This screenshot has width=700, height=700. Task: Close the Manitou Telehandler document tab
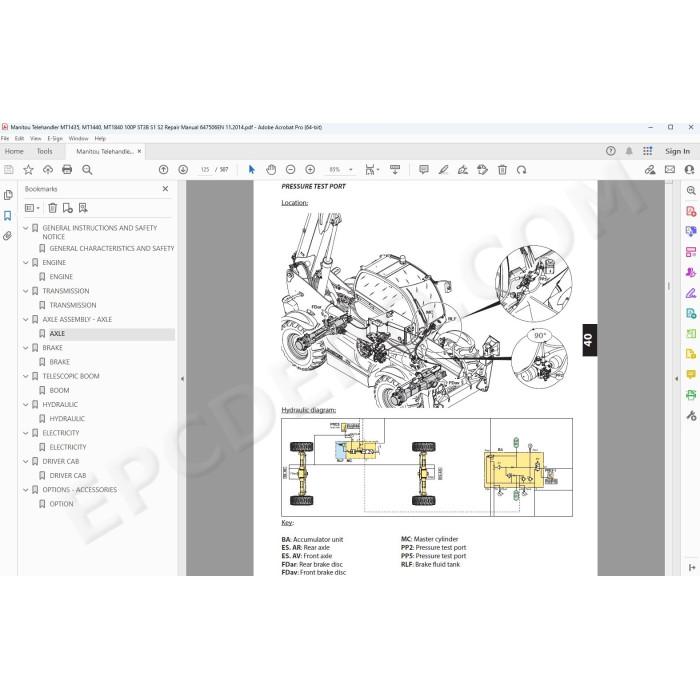pos(139,151)
